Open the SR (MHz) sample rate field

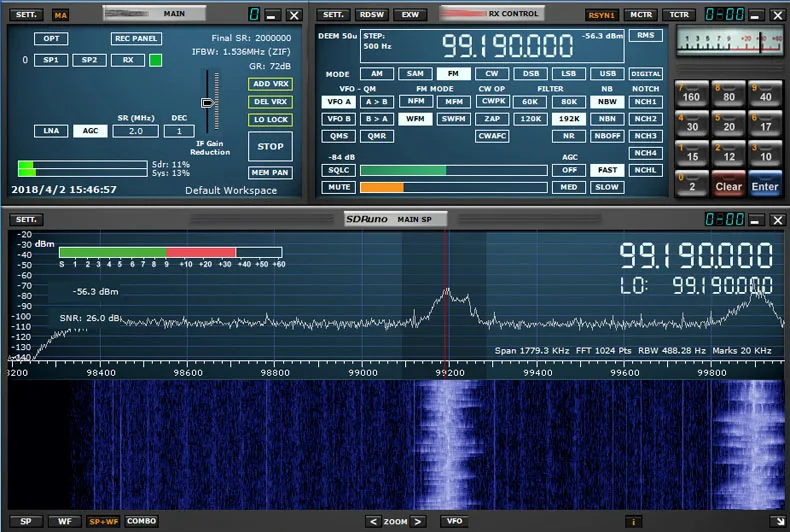tap(136, 131)
